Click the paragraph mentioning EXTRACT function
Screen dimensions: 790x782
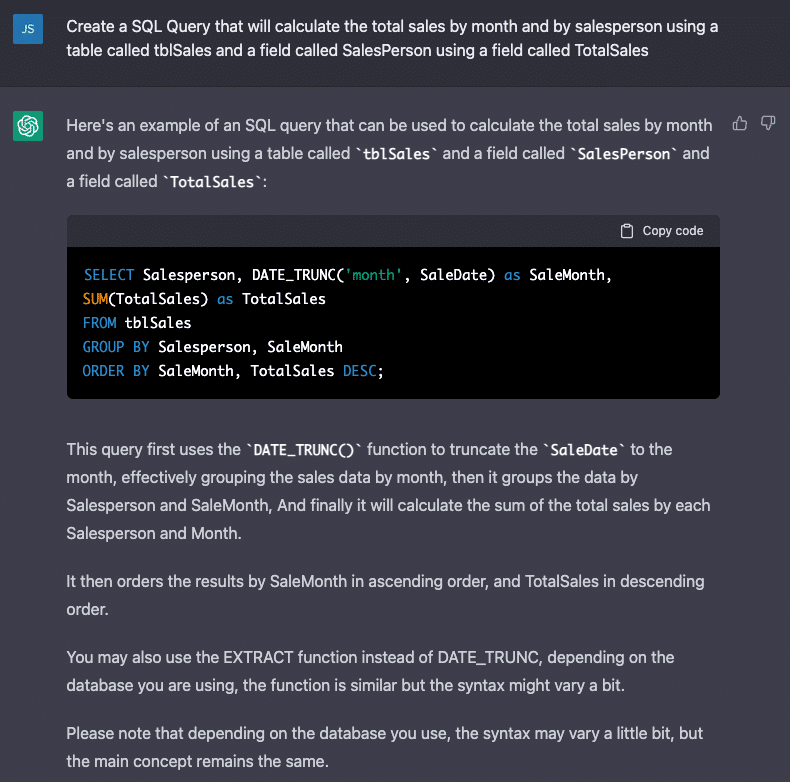pos(370,671)
